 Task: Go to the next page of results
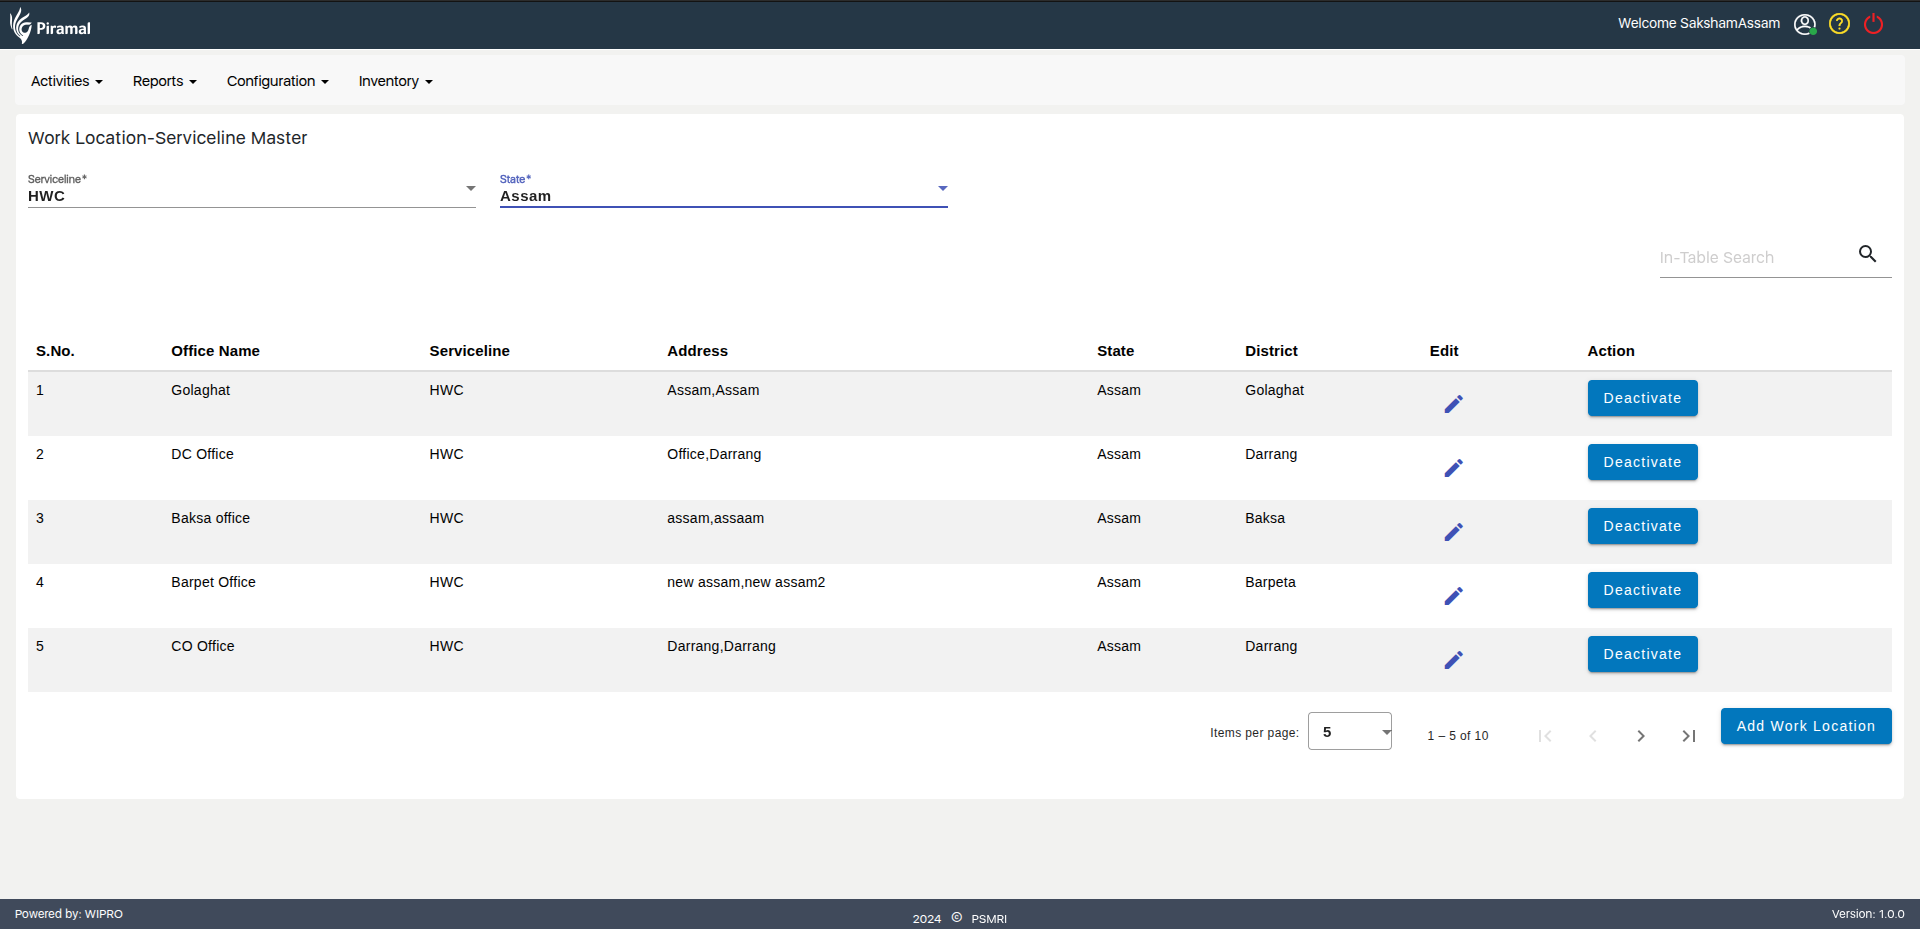point(1640,736)
